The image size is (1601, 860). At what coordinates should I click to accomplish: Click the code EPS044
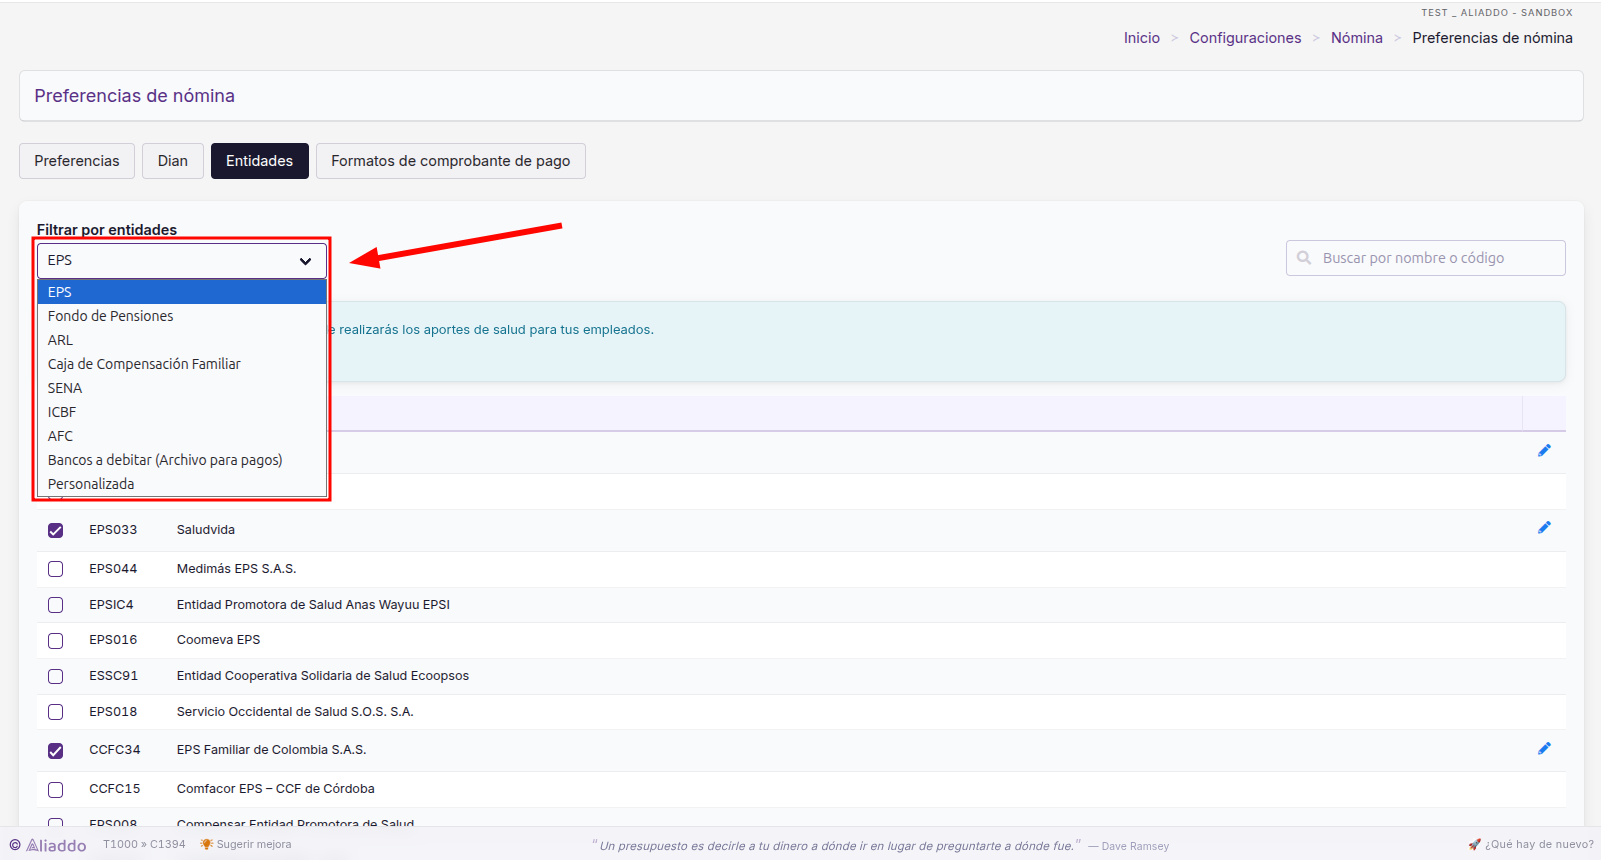click(x=113, y=569)
